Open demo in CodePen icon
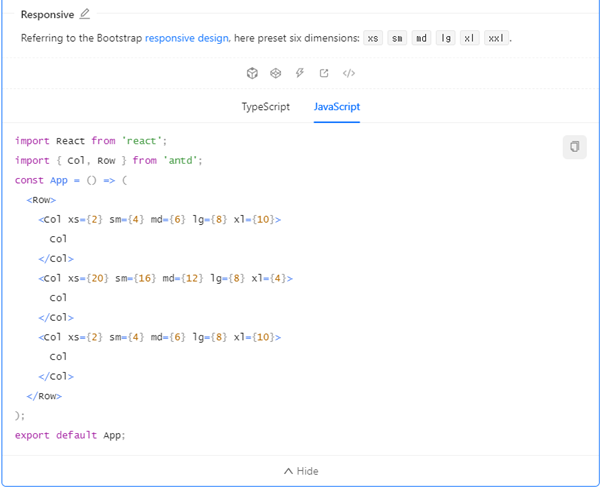Screen dimensions: 602x489 coord(276,73)
